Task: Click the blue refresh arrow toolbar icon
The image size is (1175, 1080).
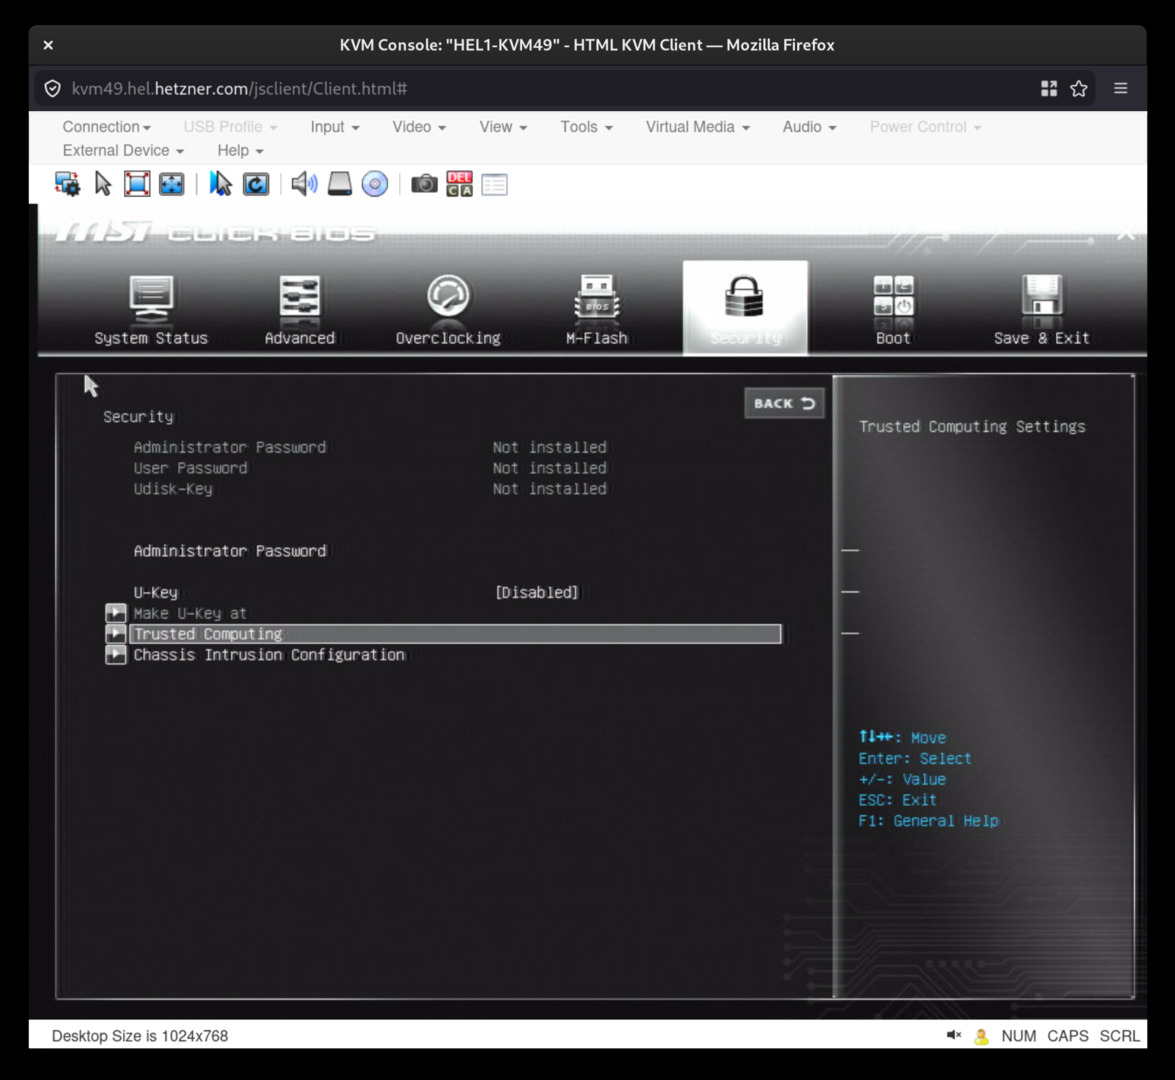Action: 256,184
